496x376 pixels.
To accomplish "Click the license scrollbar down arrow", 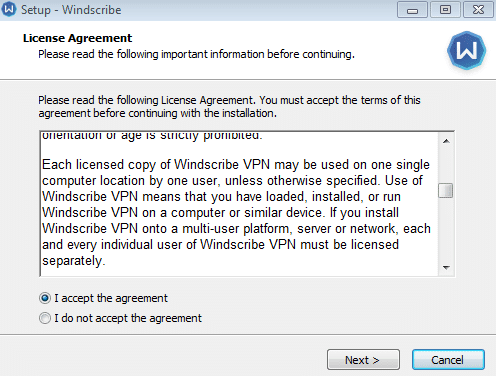I will 446,268.
